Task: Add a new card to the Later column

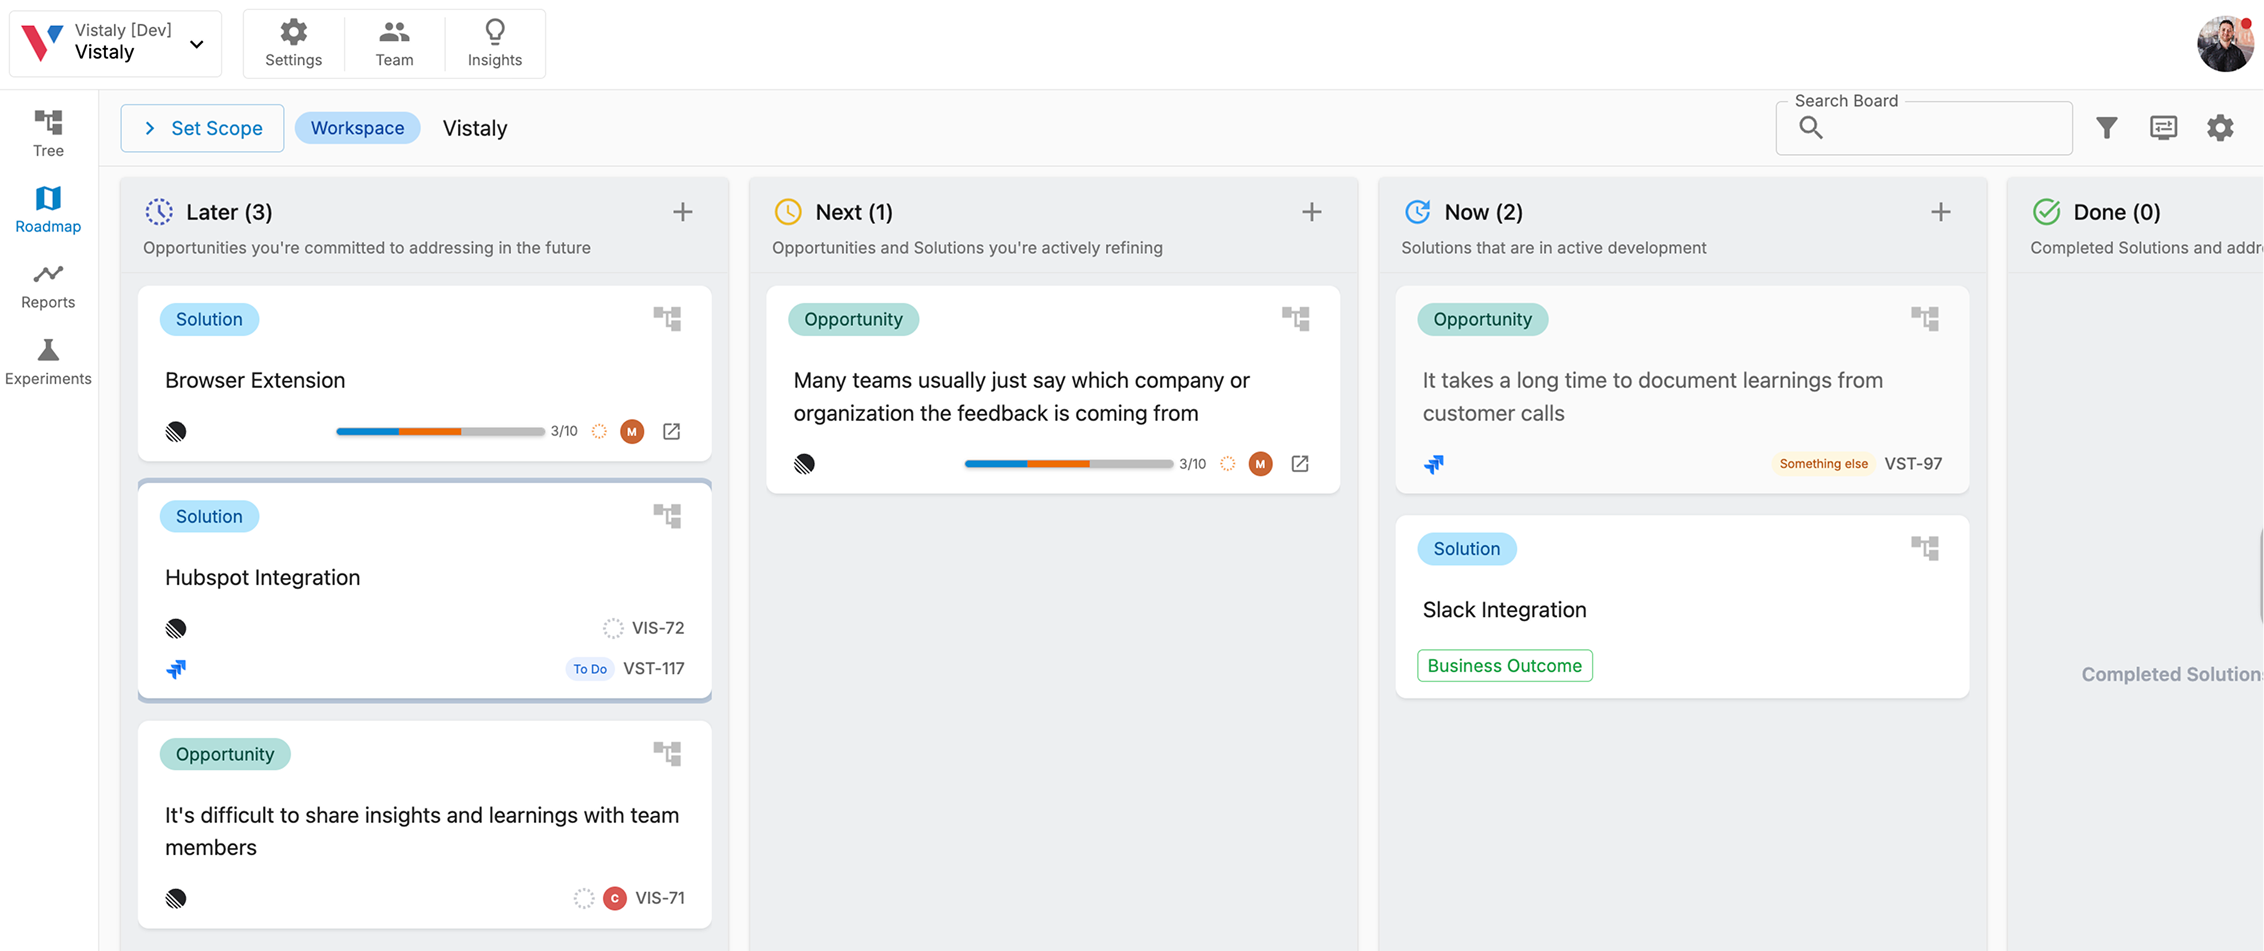Action: pyautogui.click(x=682, y=211)
